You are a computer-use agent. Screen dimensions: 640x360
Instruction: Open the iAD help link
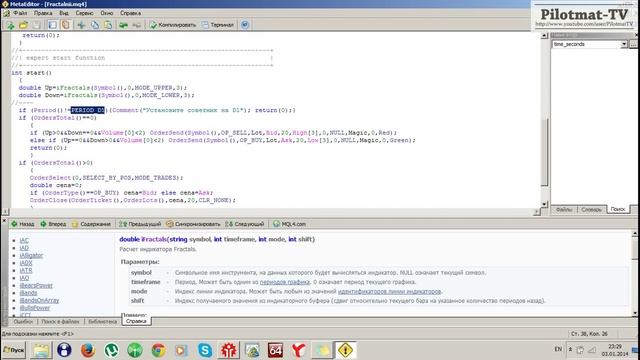click(x=24, y=248)
